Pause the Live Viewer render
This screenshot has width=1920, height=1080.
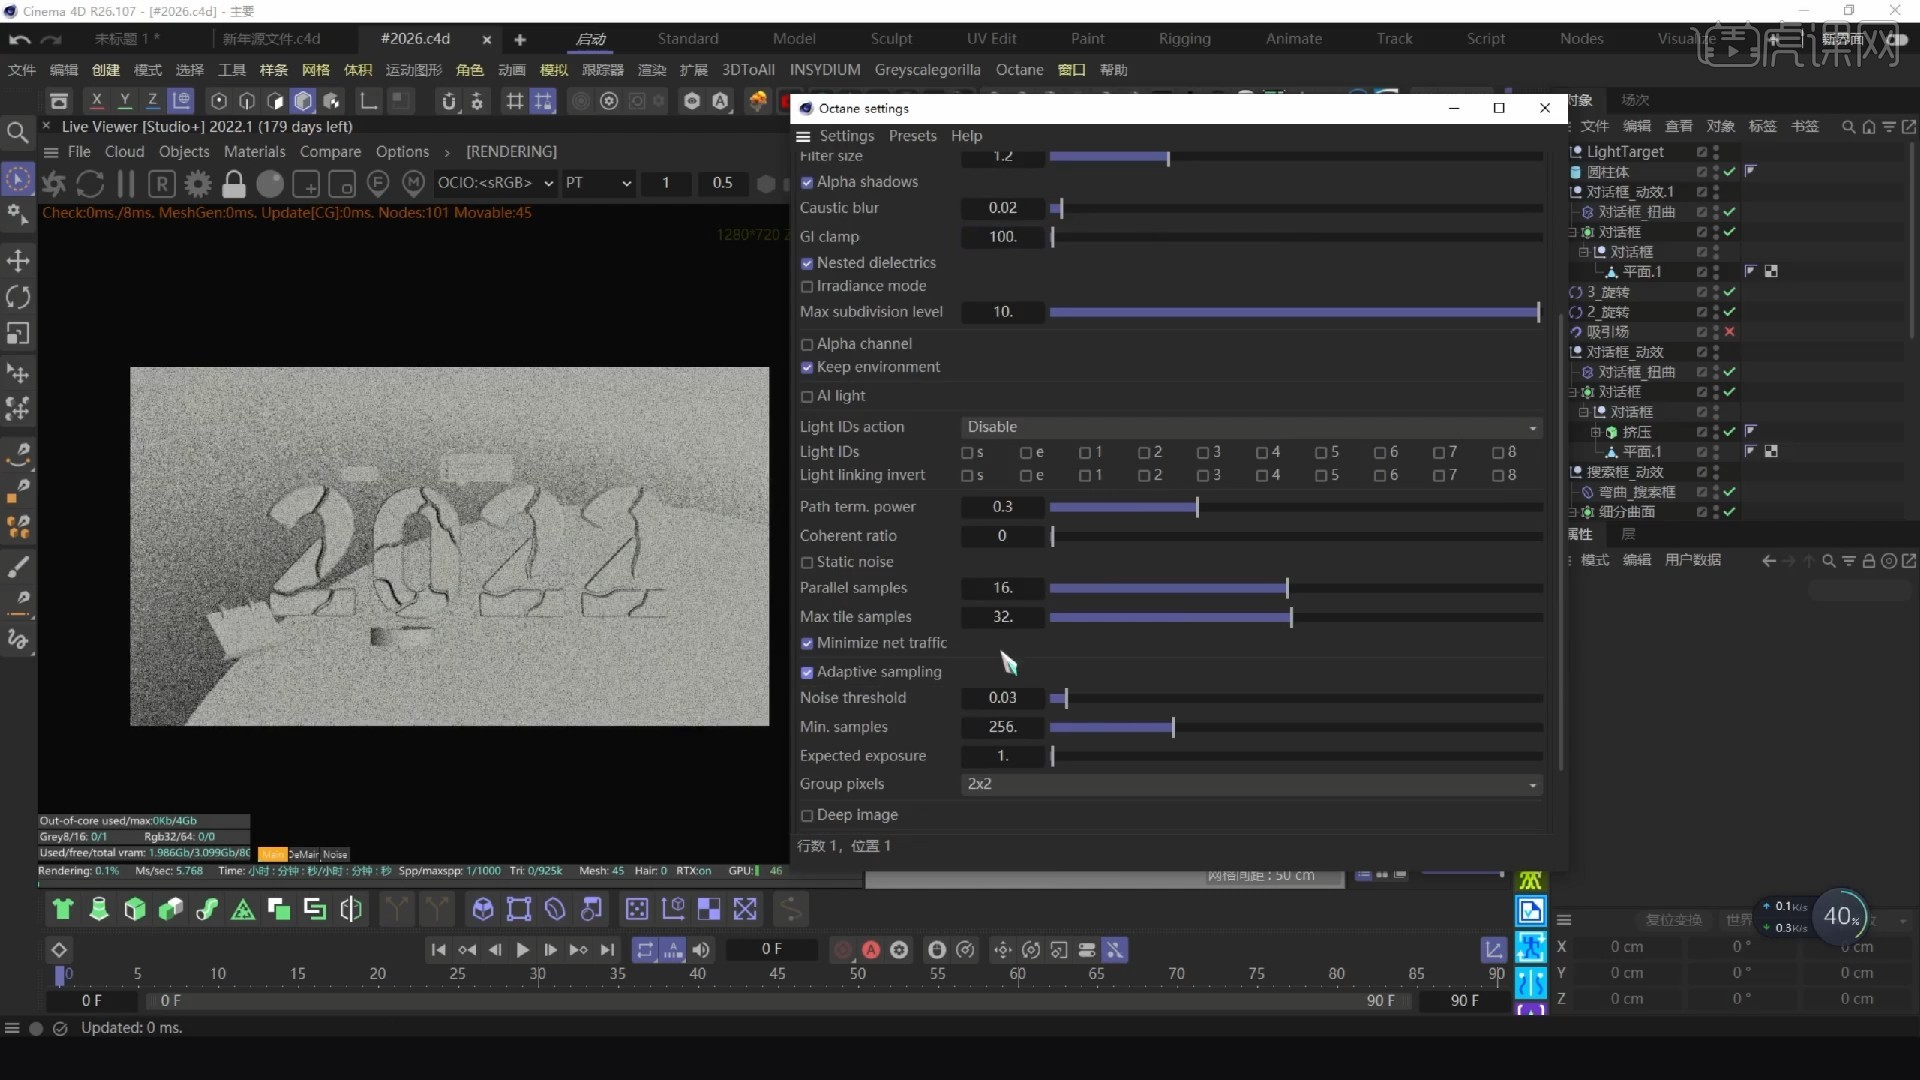tap(126, 184)
